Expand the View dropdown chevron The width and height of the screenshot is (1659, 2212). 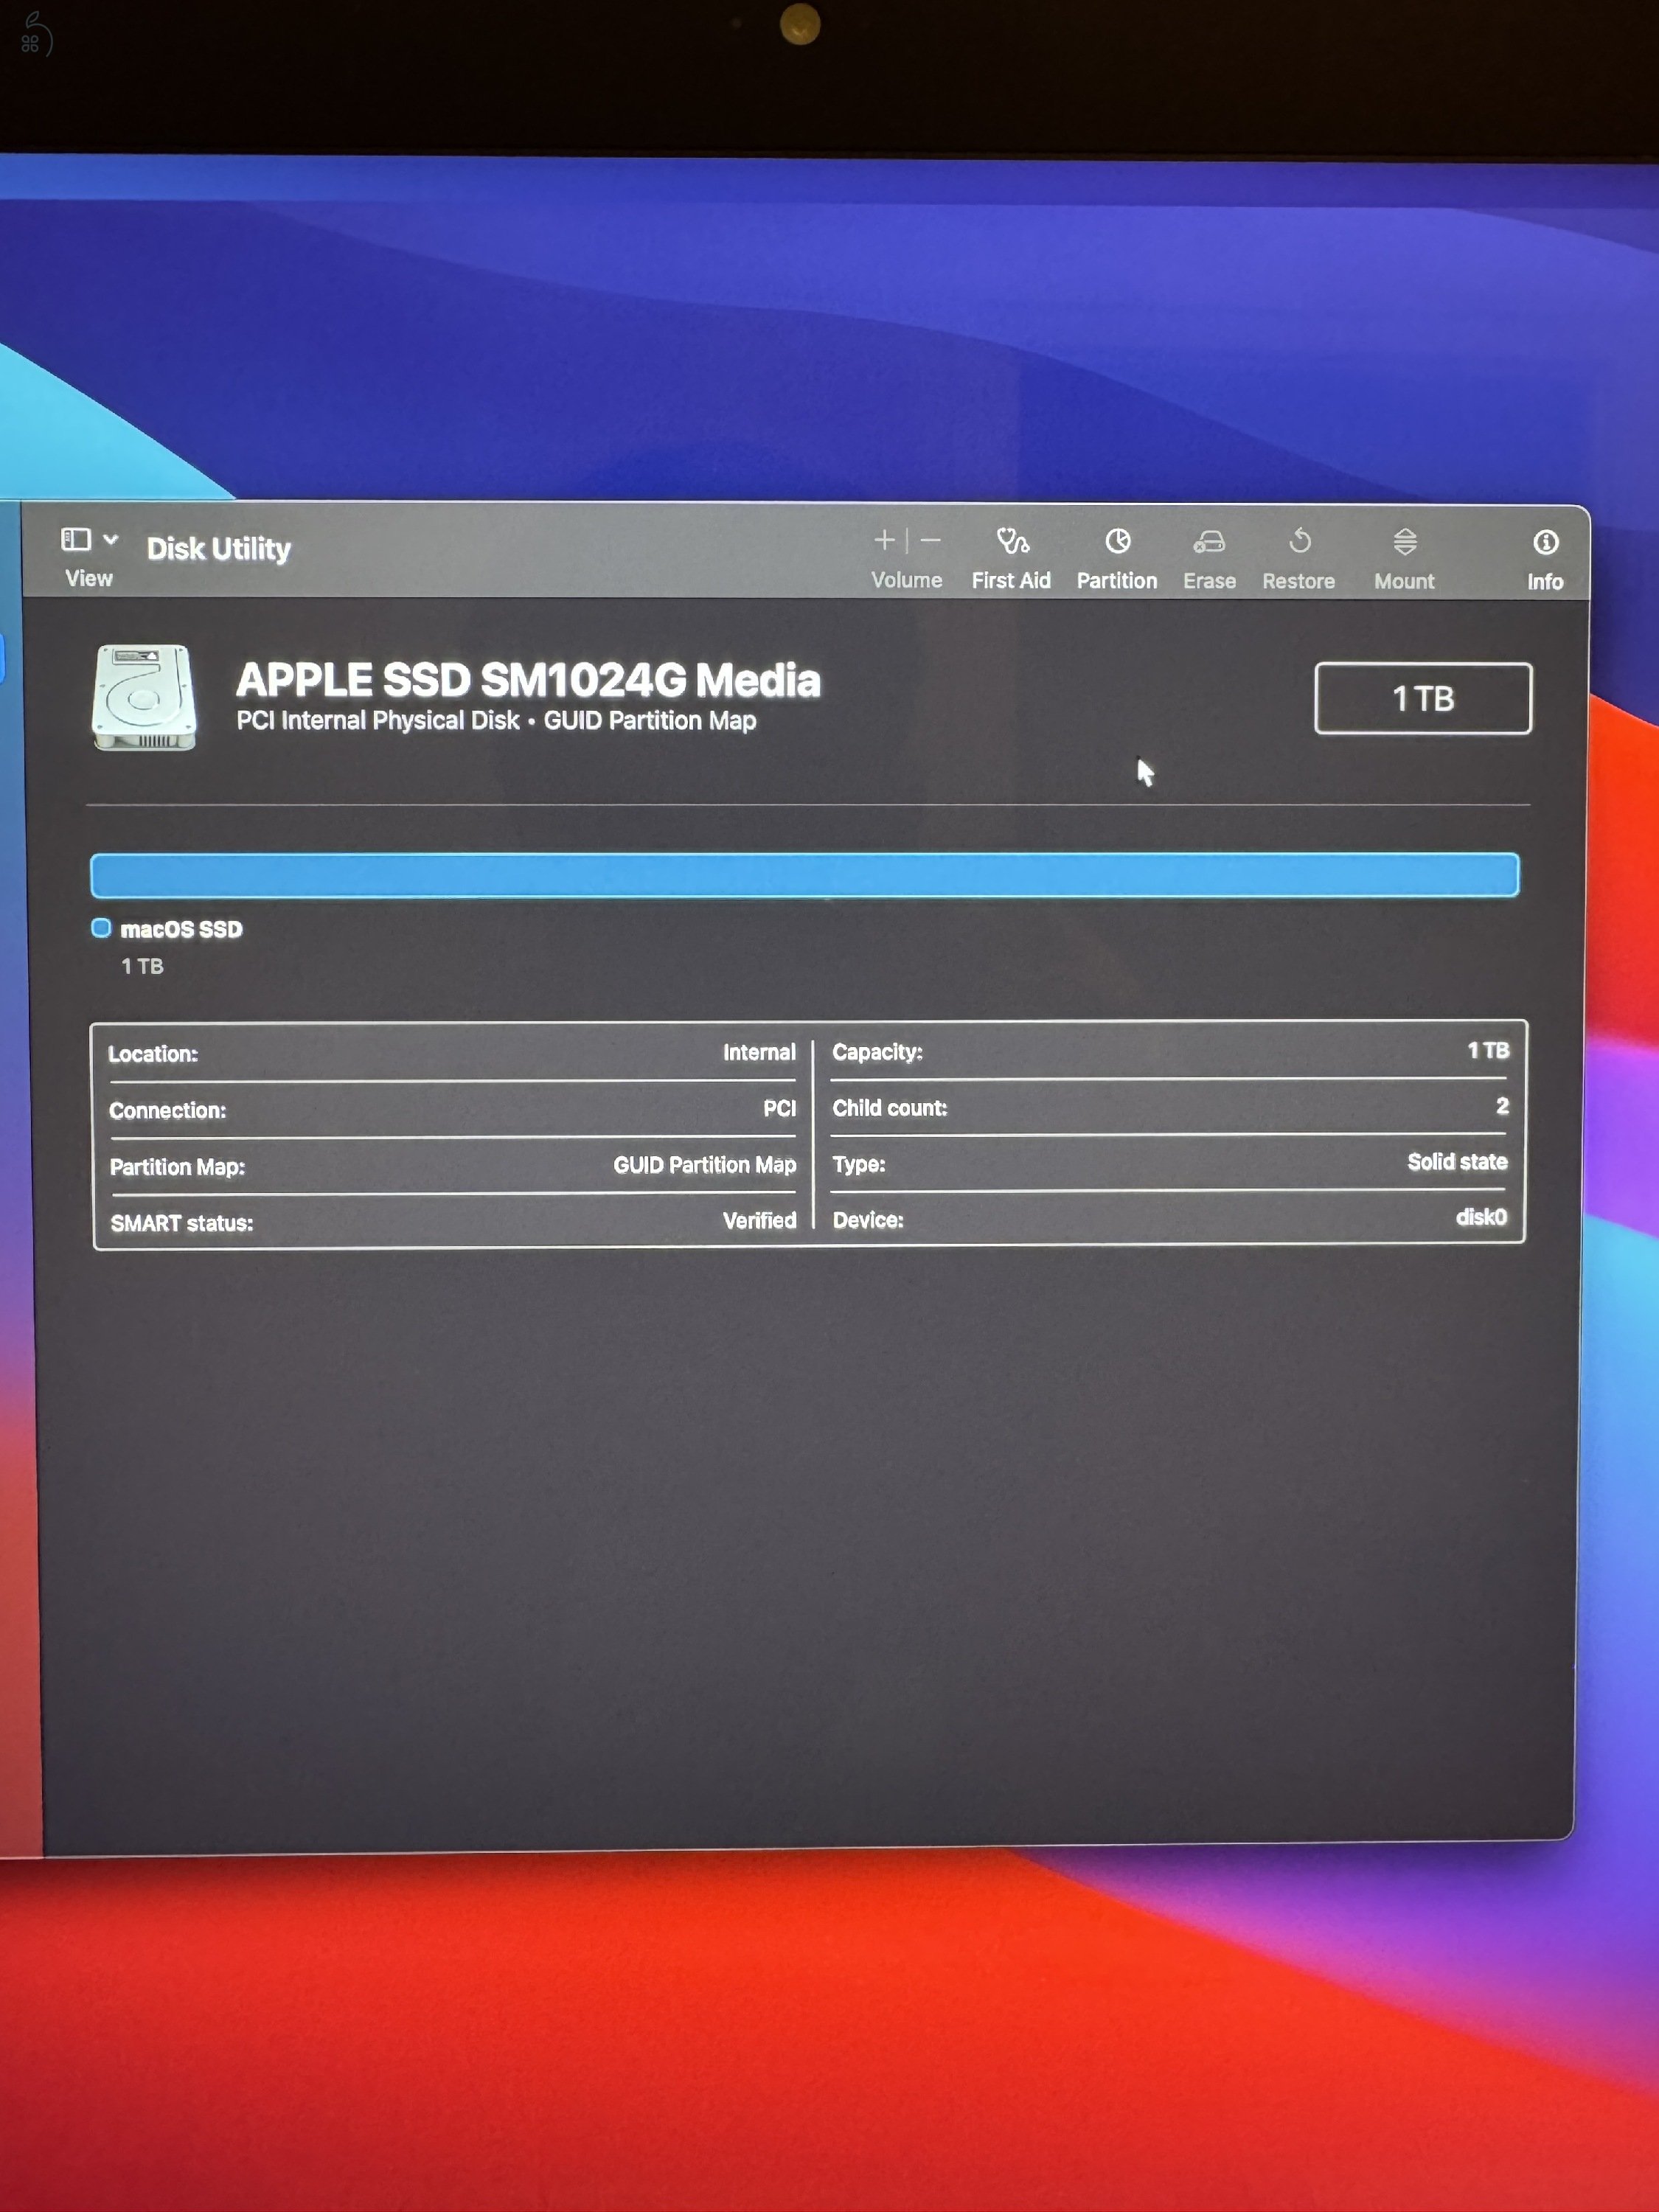[x=111, y=540]
